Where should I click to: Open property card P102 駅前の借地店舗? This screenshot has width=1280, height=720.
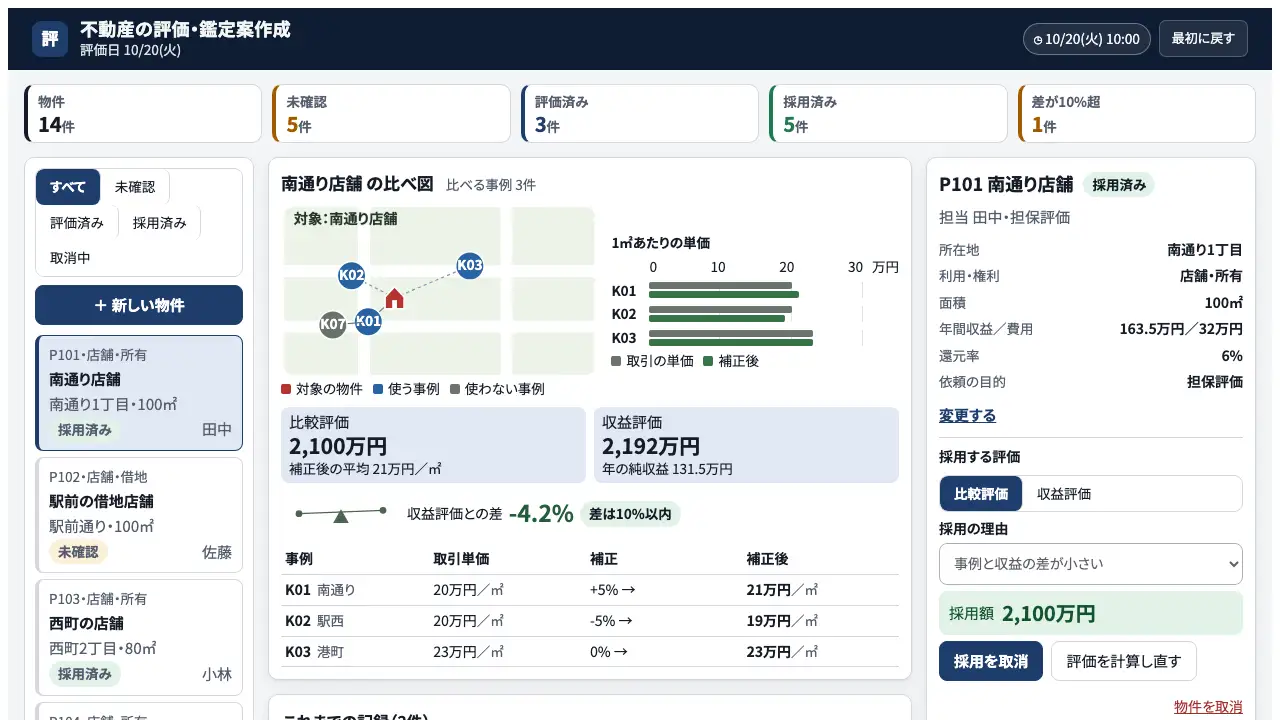point(139,515)
